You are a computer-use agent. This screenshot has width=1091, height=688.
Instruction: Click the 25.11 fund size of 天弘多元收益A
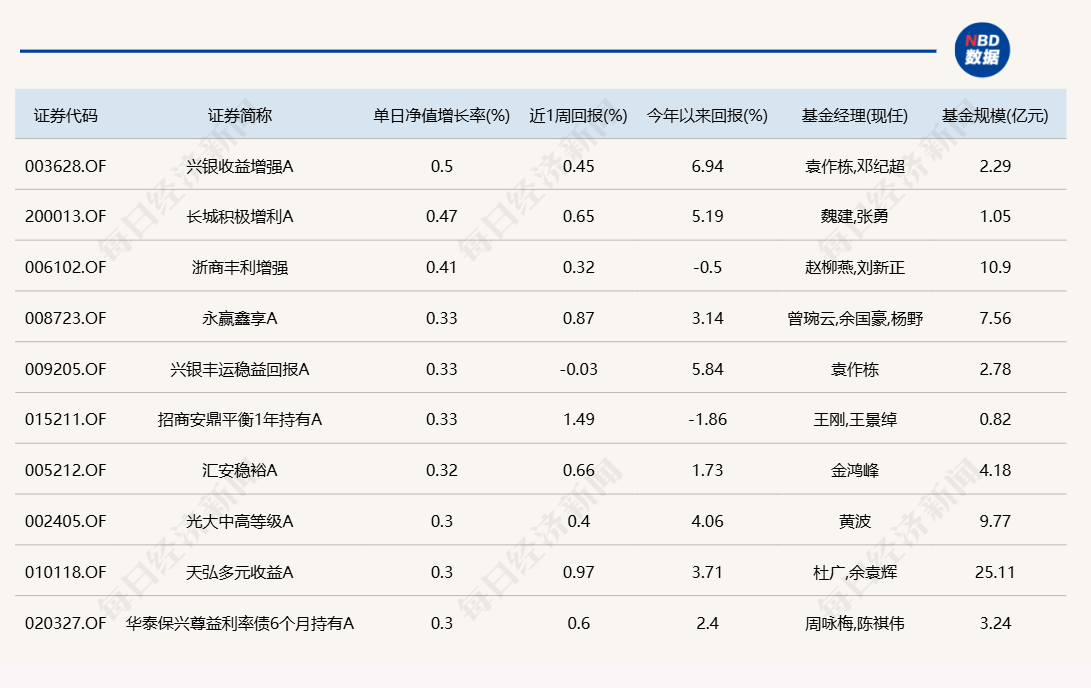(x=995, y=572)
